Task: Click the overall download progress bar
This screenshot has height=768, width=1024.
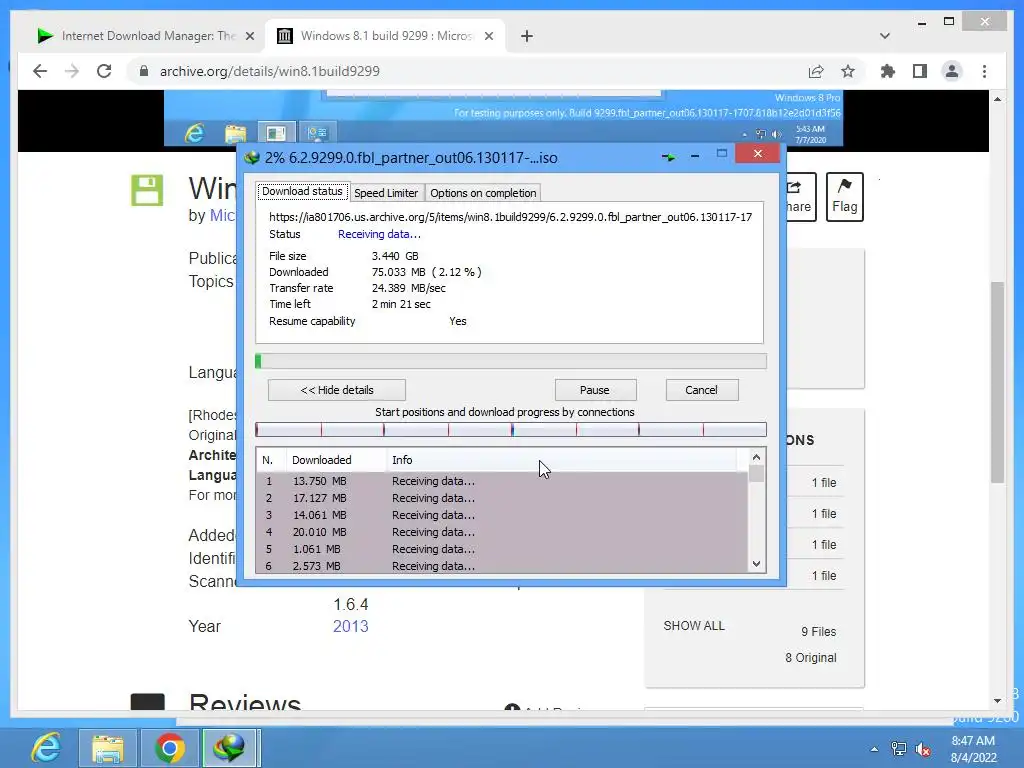Action: [511, 361]
